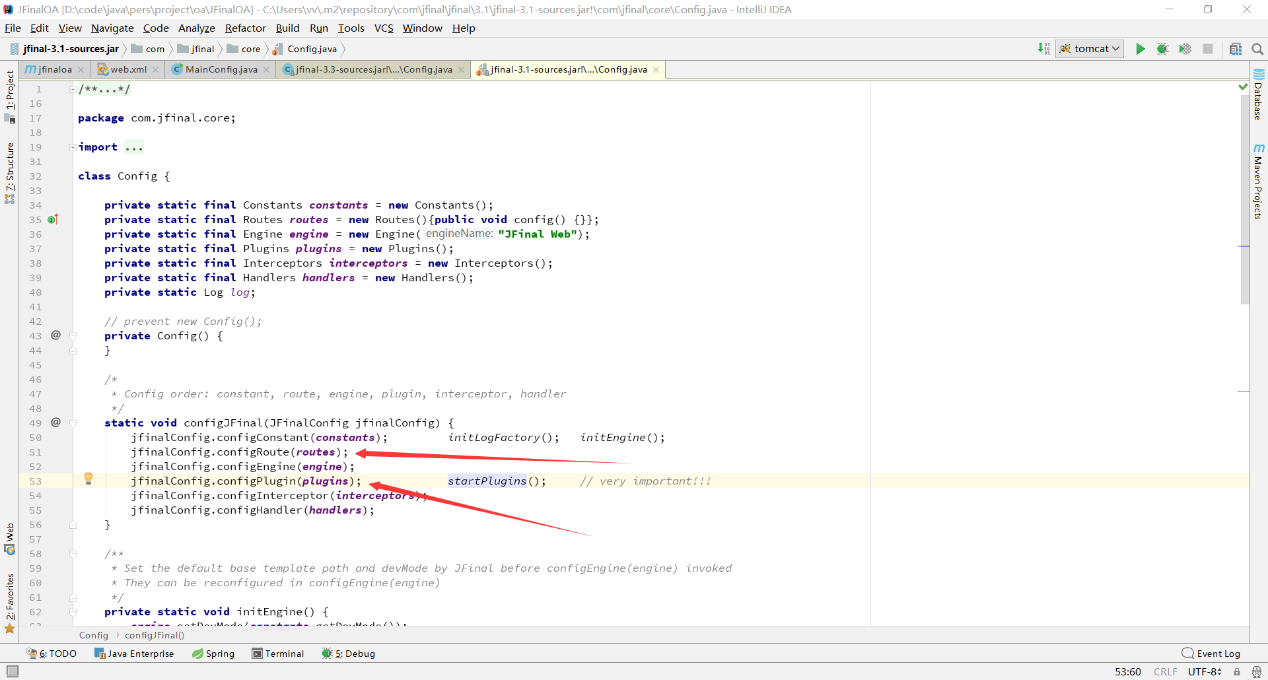Run the tomcat configuration with the green arrow

pyautogui.click(x=1140, y=49)
